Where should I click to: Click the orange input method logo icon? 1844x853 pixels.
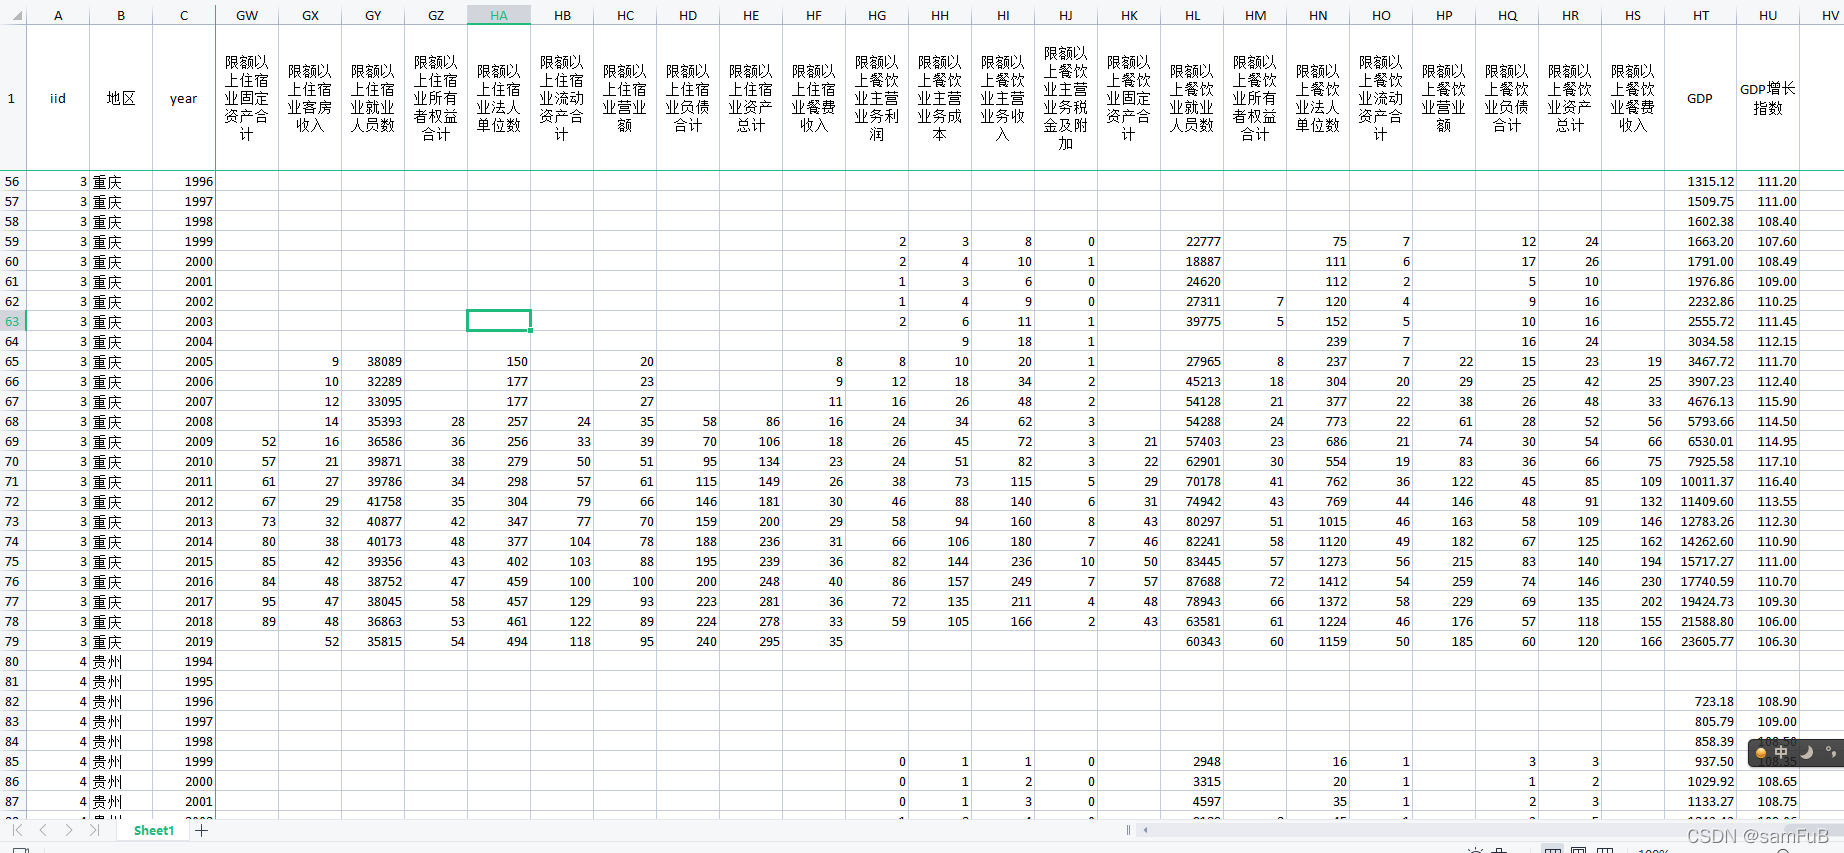click(1761, 752)
